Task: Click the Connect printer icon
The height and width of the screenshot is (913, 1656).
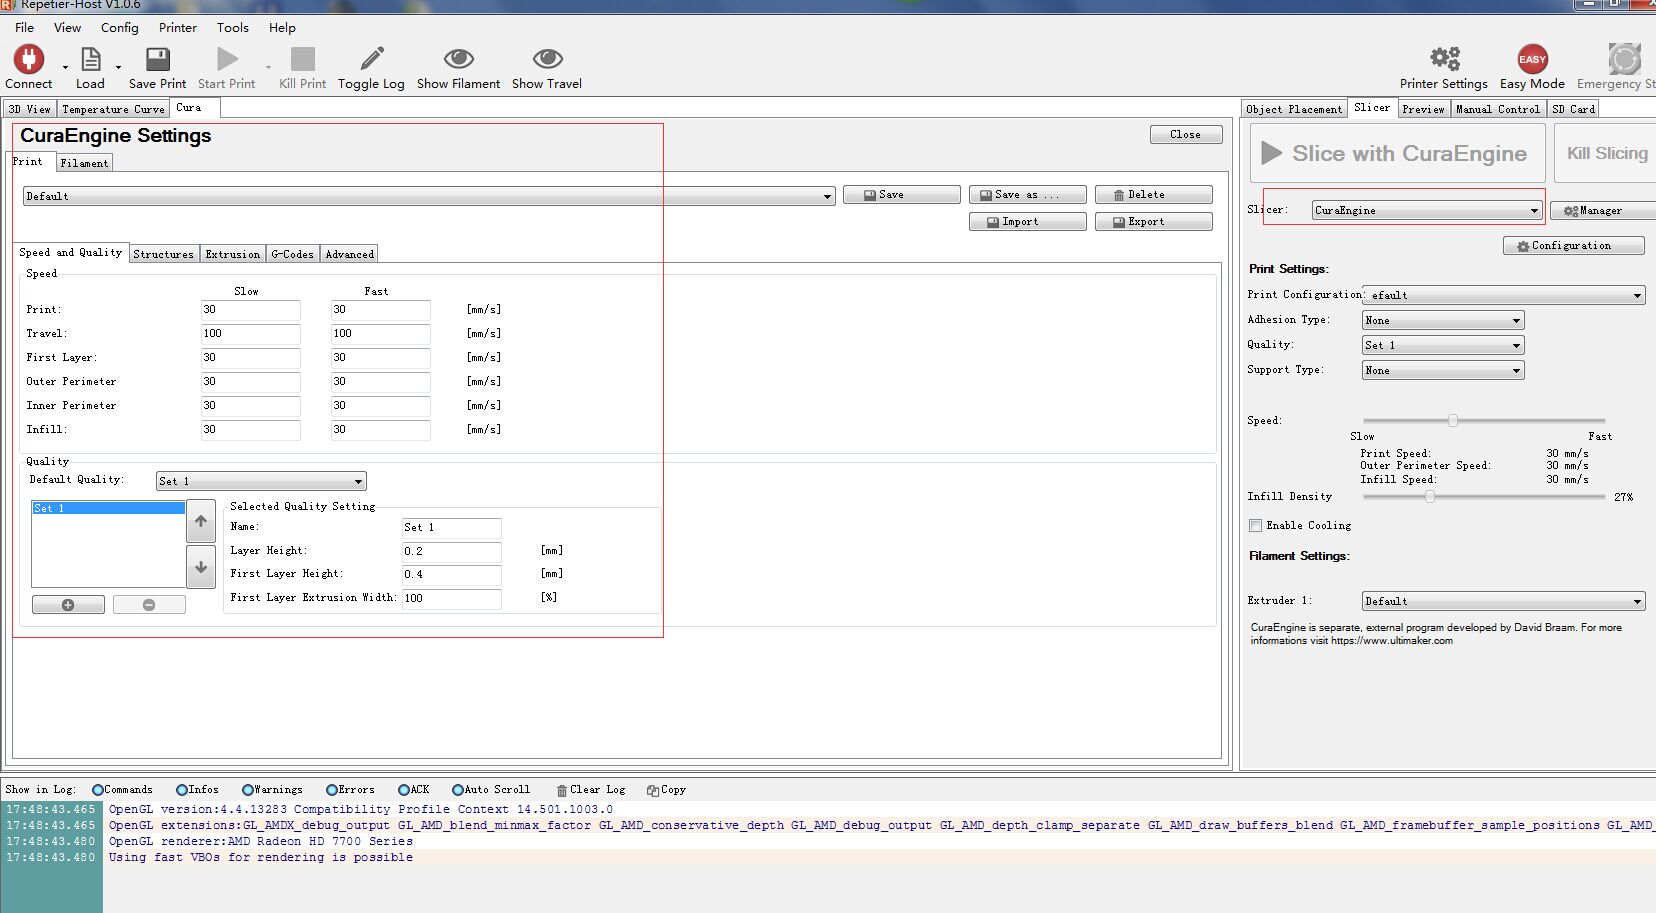Action: (x=28, y=60)
